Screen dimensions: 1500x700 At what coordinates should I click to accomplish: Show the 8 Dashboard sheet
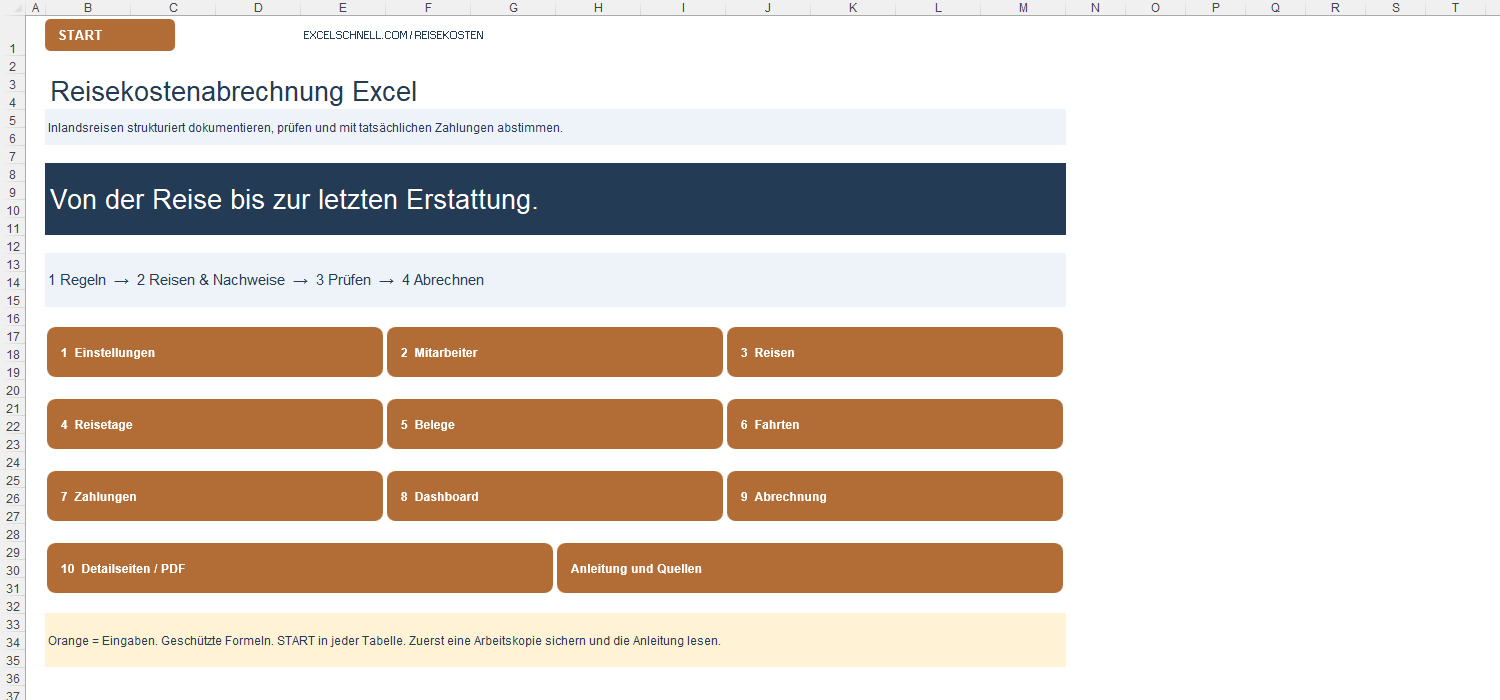[555, 496]
